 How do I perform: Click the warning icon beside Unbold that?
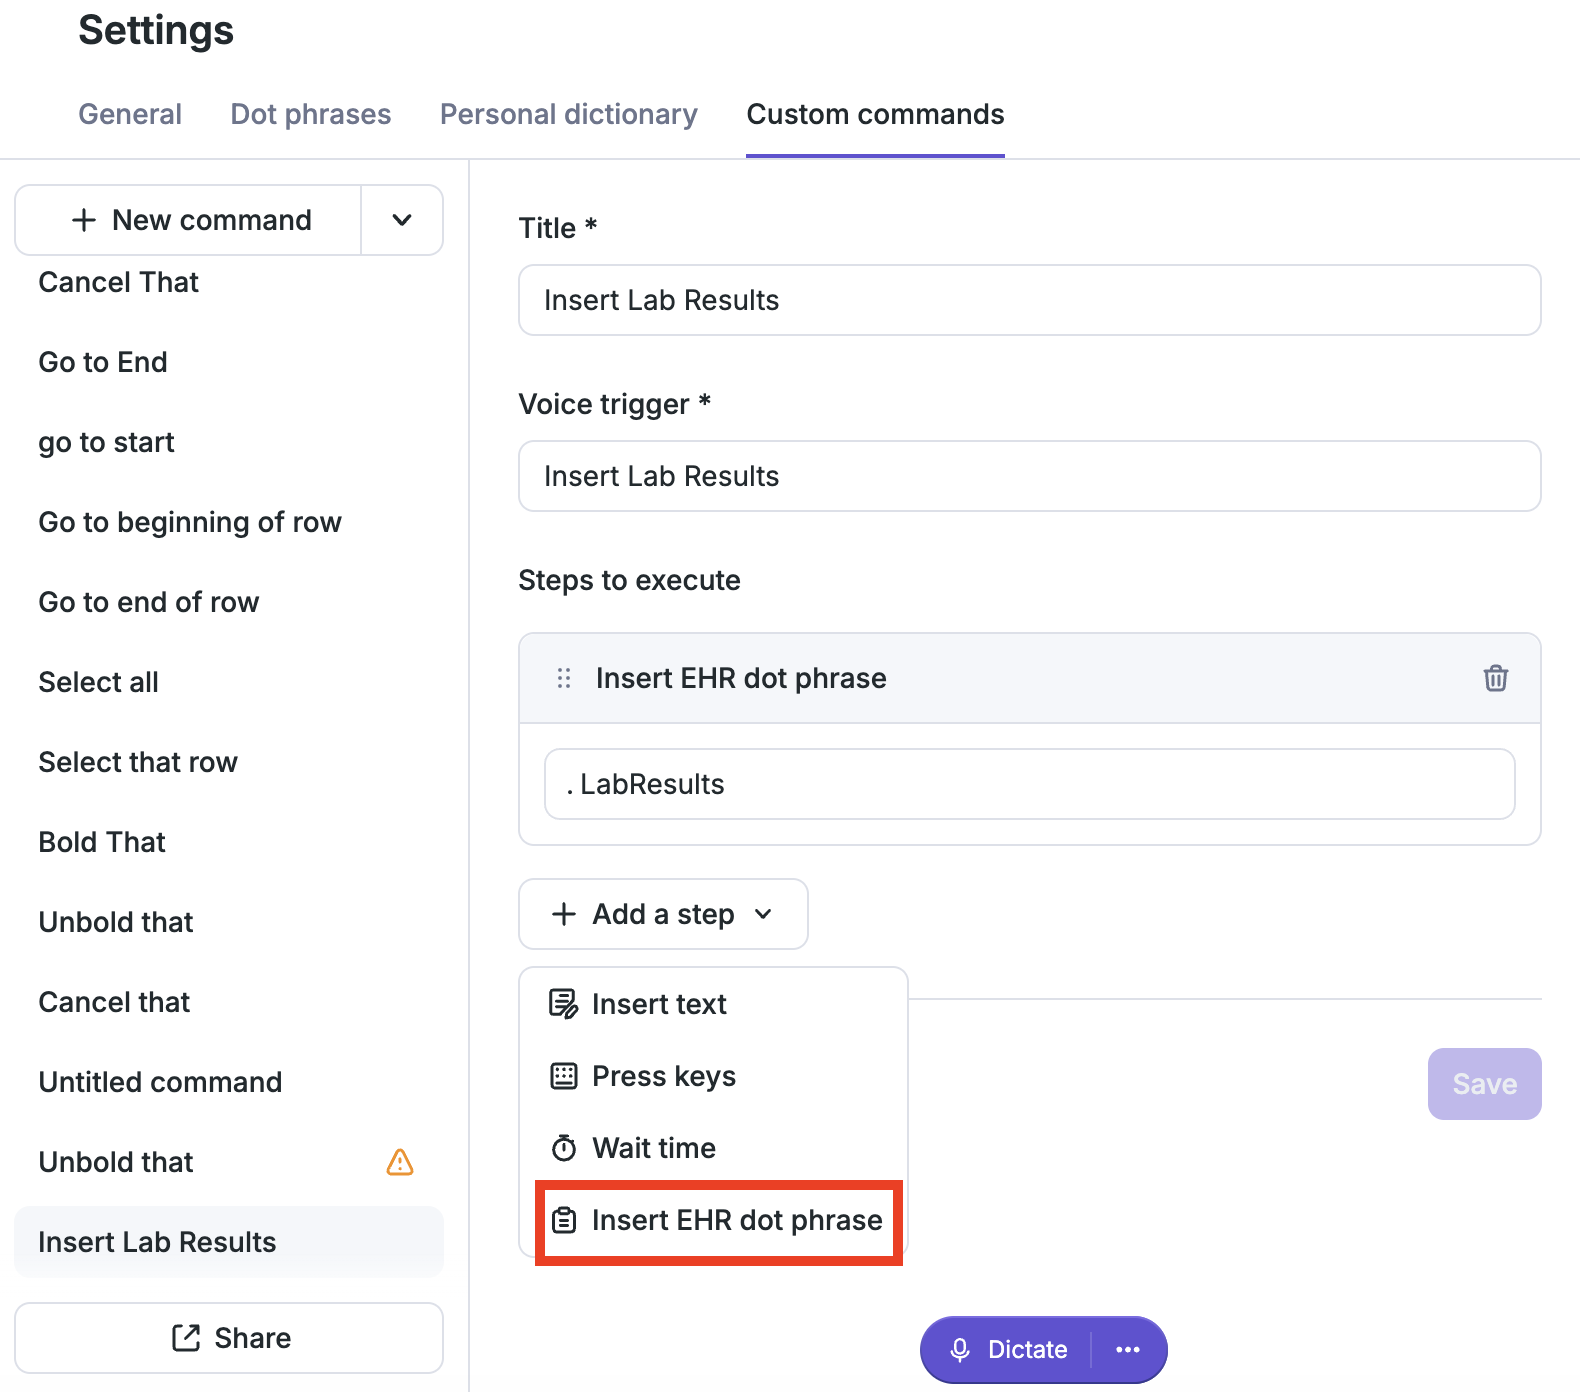click(x=400, y=1162)
